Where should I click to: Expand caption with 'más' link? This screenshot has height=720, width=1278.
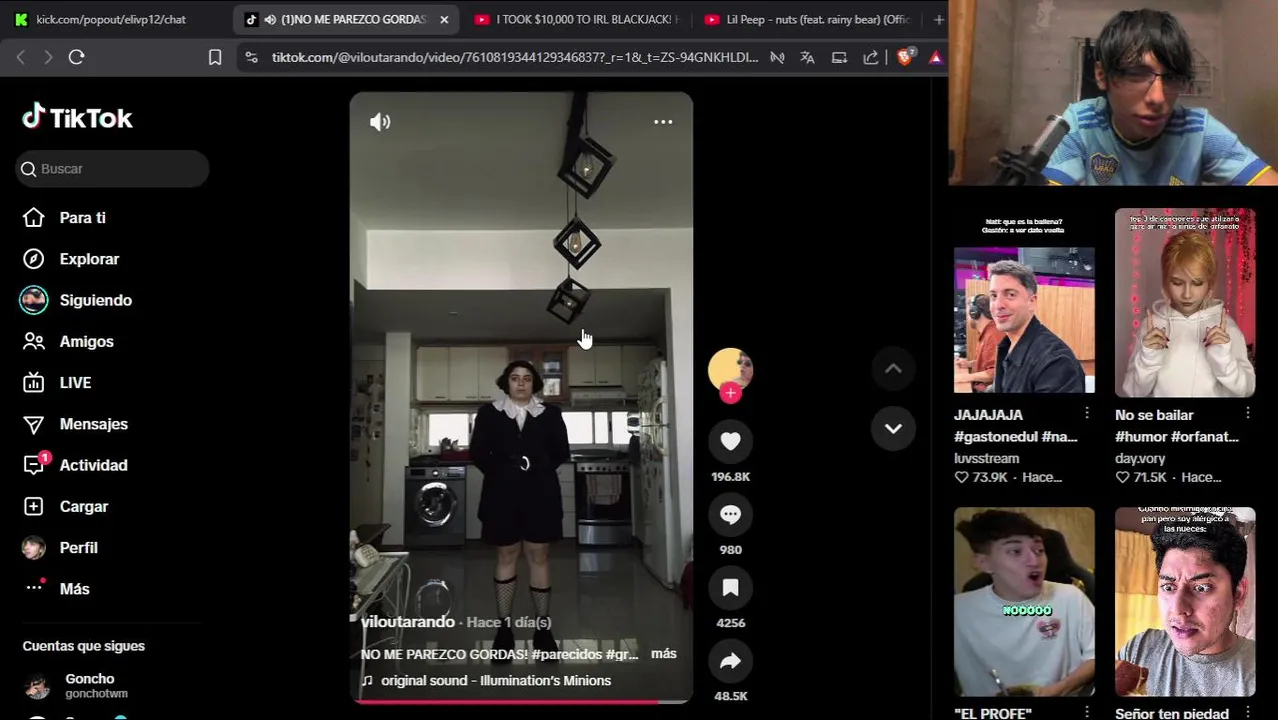click(664, 653)
